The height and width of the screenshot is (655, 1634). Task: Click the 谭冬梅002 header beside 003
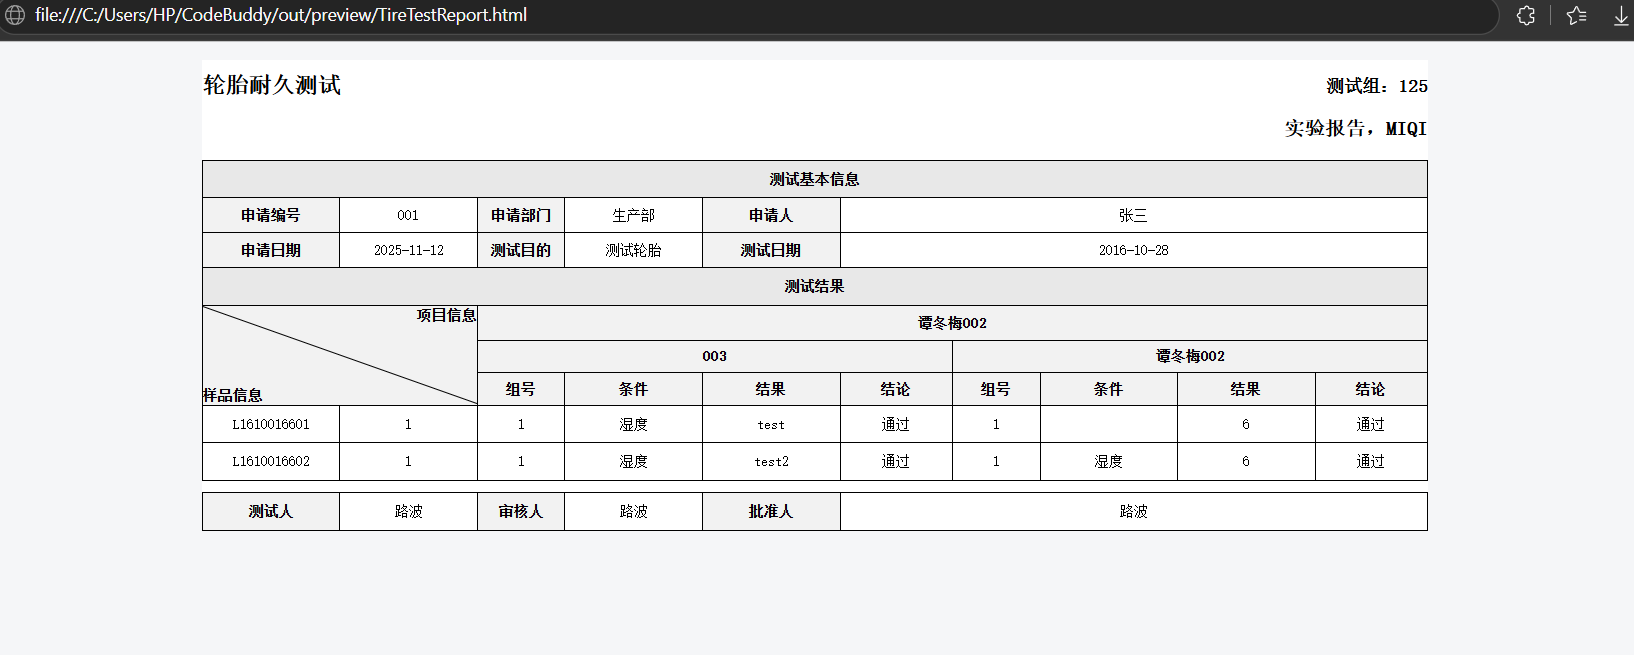click(x=1190, y=356)
